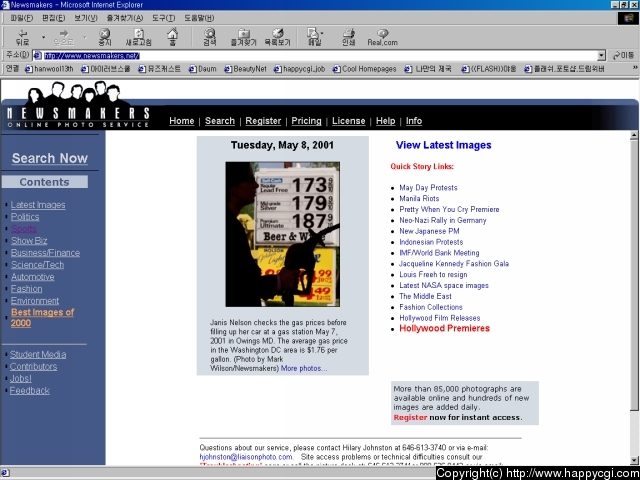Open the Feedback sidebar link
640x480 pixels.
(29, 391)
